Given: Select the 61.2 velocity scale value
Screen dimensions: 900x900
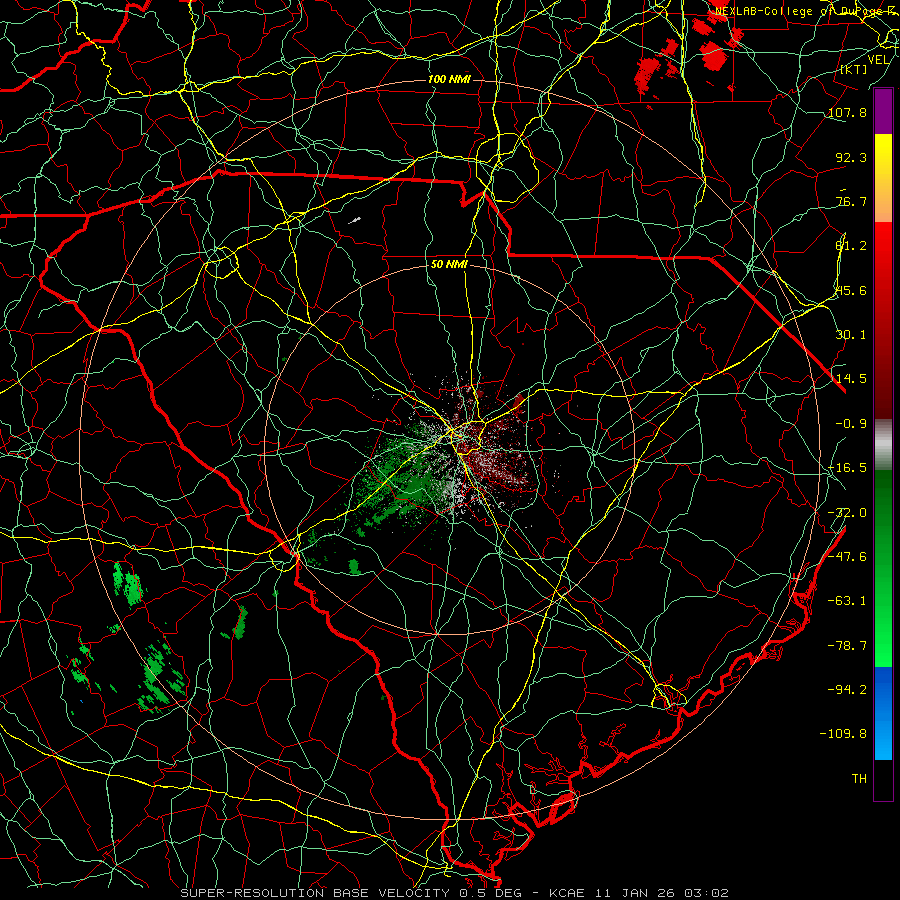Looking at the screenshot, I should (851, 246).
